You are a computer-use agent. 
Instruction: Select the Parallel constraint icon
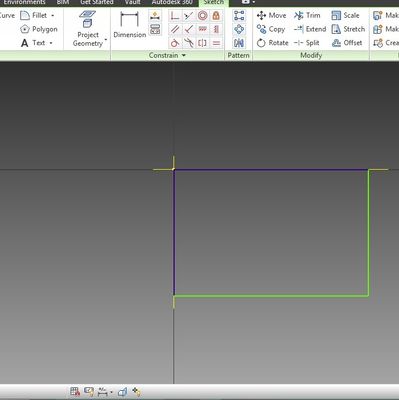(175, 29)
